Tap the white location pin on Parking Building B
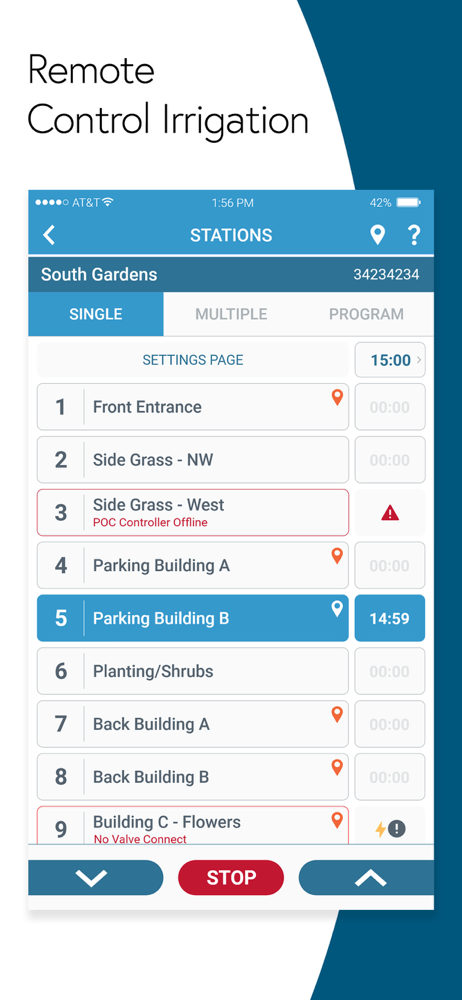462x1000 pixels. click(337, 609)
